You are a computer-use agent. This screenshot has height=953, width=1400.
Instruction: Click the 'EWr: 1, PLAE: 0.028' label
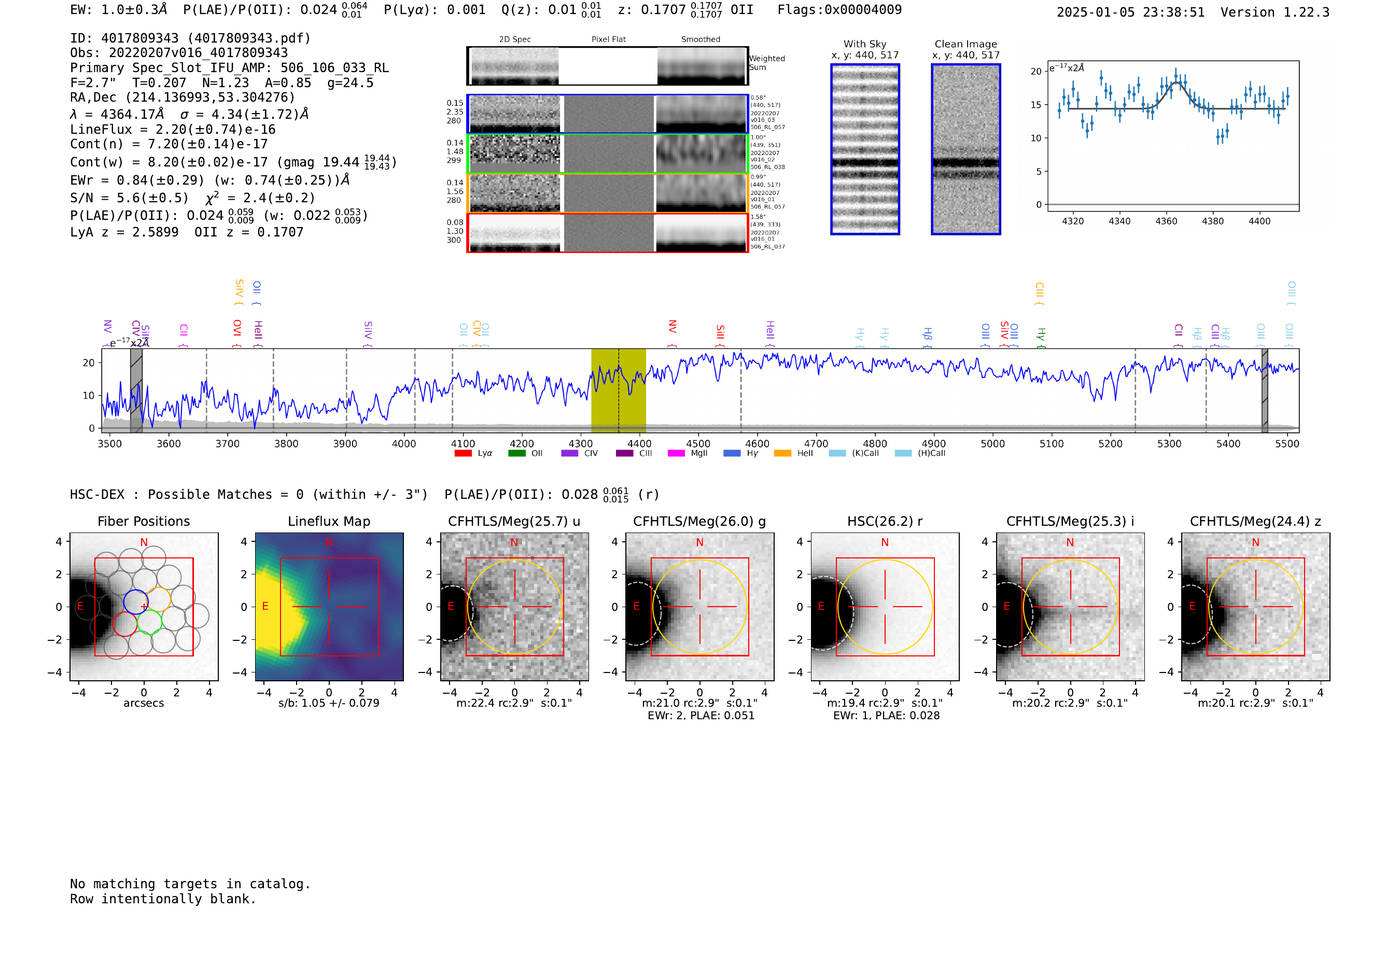click(886, 716)
